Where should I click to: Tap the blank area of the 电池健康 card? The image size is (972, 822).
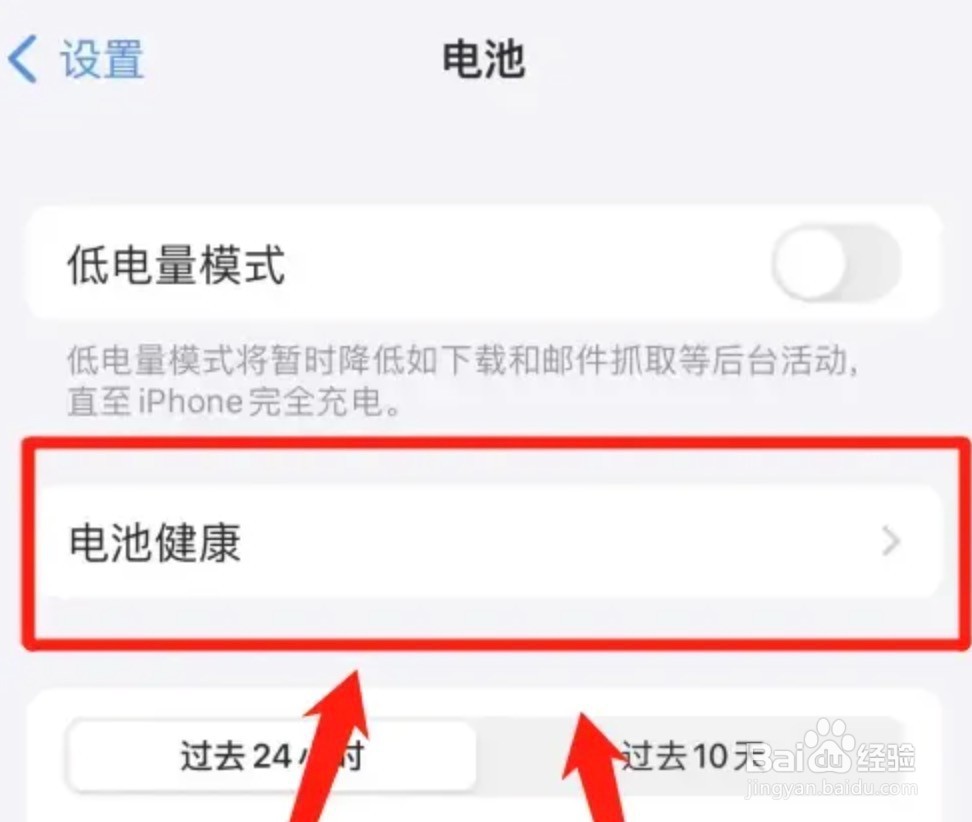point(558,541)
